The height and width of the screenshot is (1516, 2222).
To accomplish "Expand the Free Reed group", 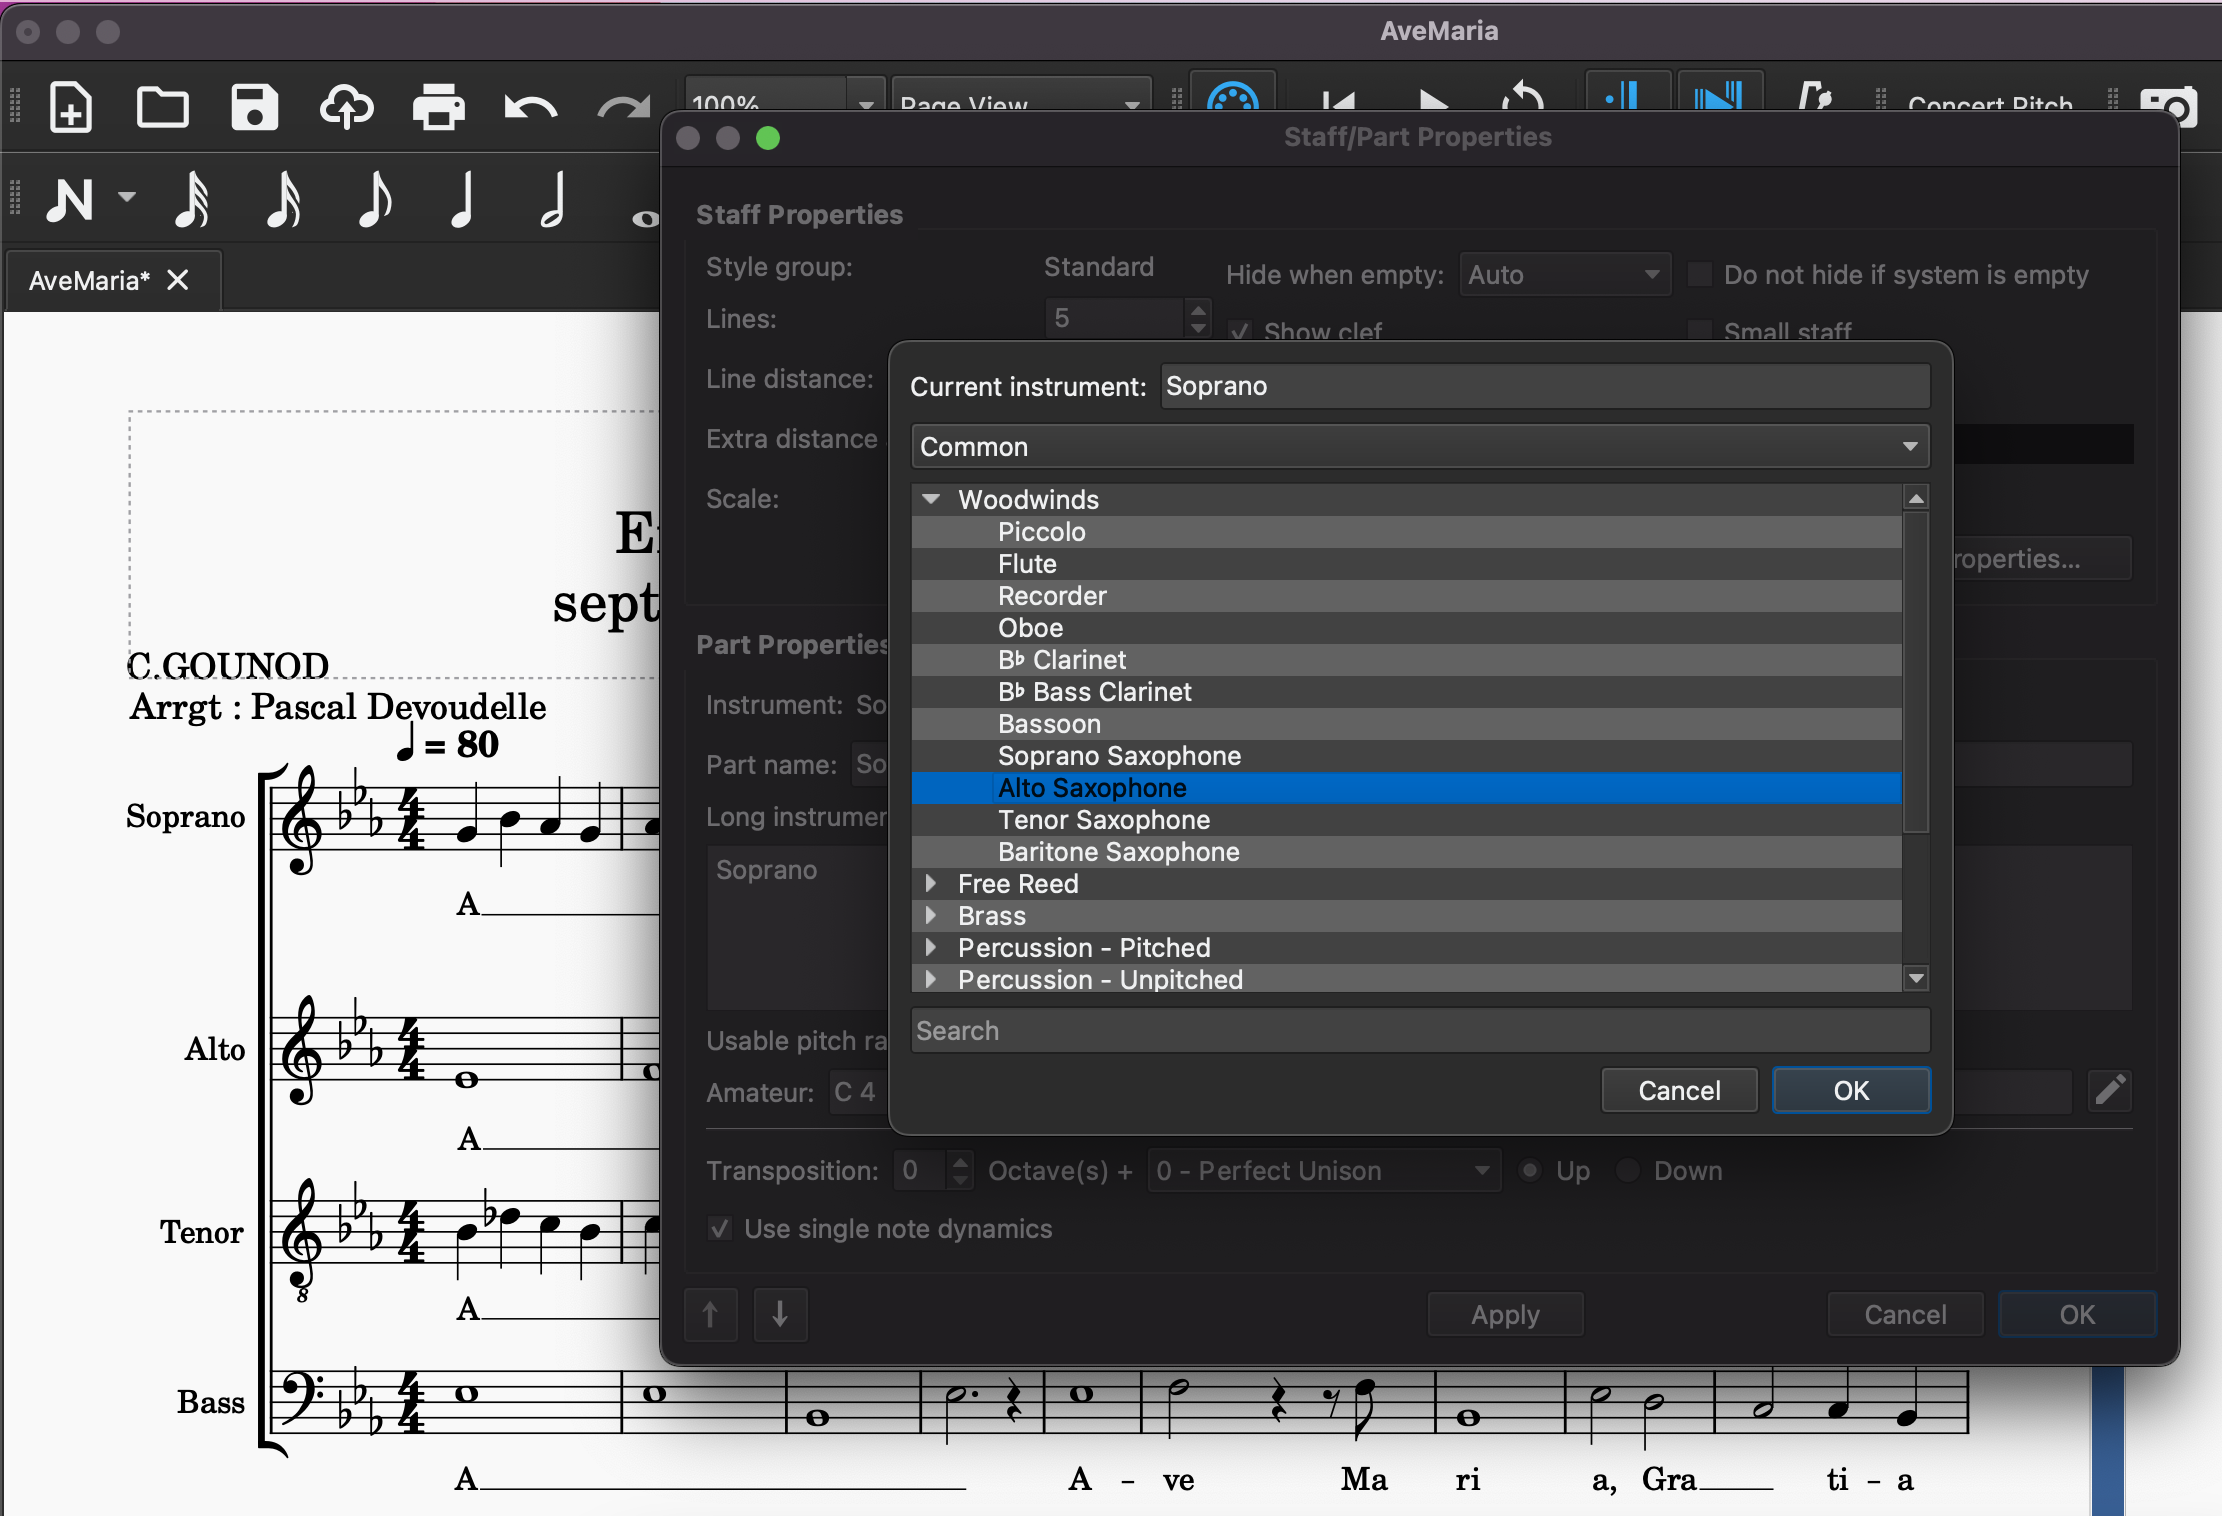I will [x=931, y=883].
